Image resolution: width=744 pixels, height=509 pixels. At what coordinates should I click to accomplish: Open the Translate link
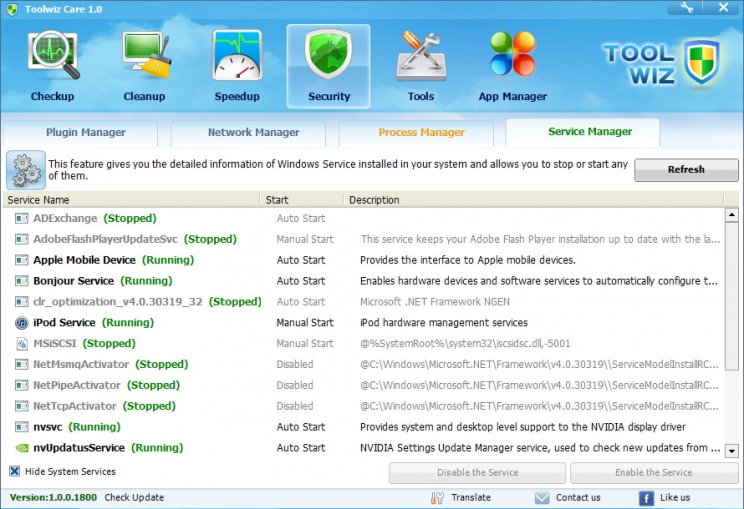click(x=471, y=497)
